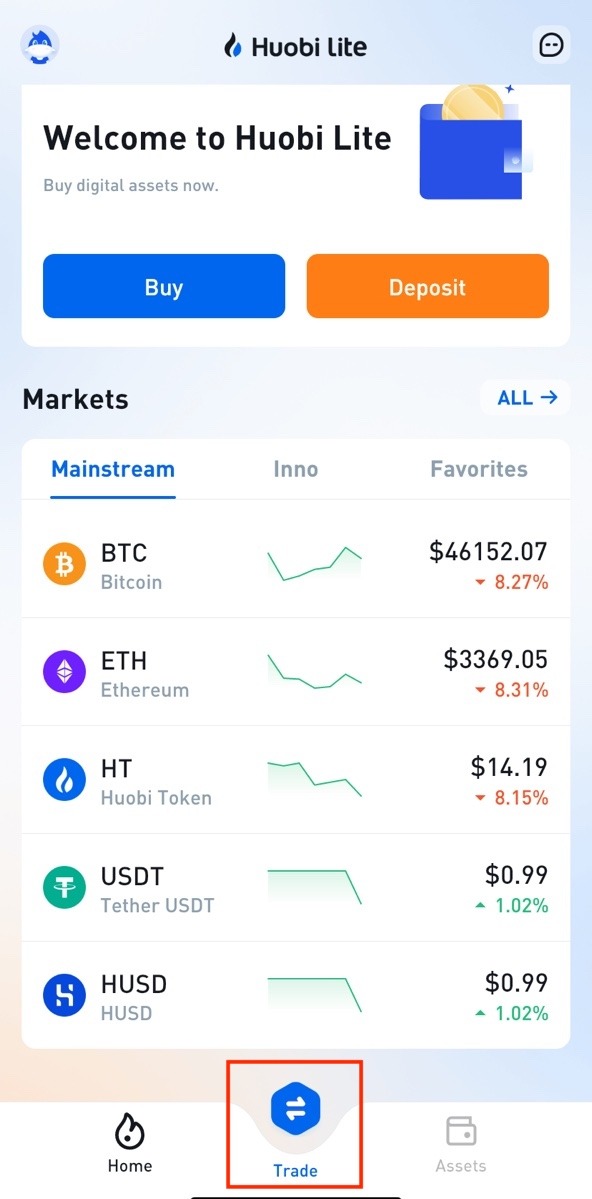View the ETH price $3369.05

point(496,658)
